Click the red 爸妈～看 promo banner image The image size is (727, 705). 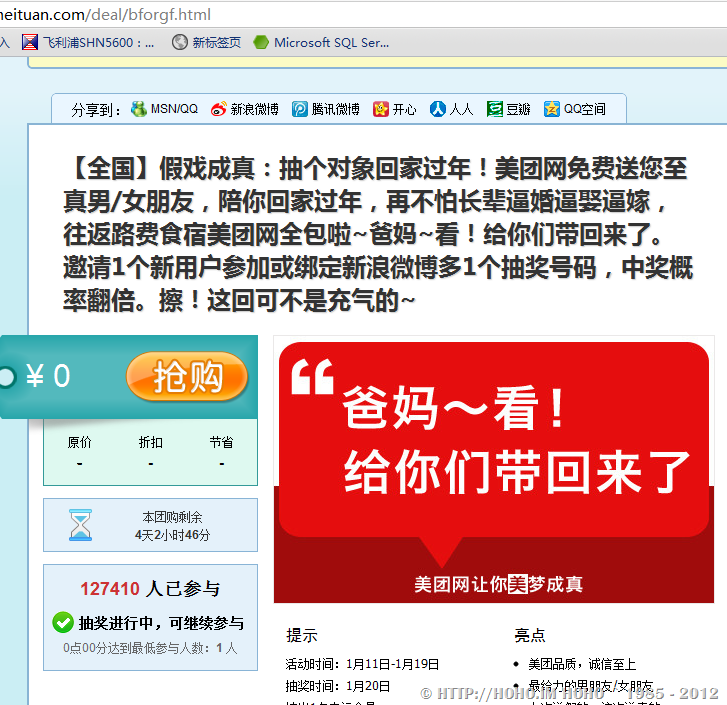click(494, 469)
